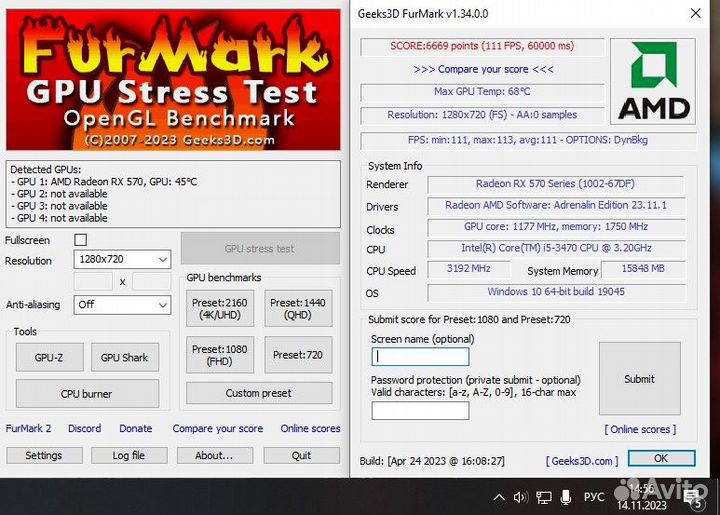Image resolution: width=720 pixels, height=515 pixels.
Task: Click the custom width field left of x
Action: tap(93, 281)
